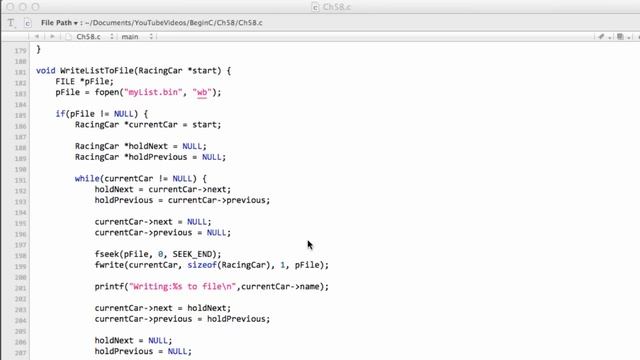Image resolution: width=640 pixels, height=360 pixels.
Task: Click the string "myList.bin" in fopen call
Action: point(153,92)
